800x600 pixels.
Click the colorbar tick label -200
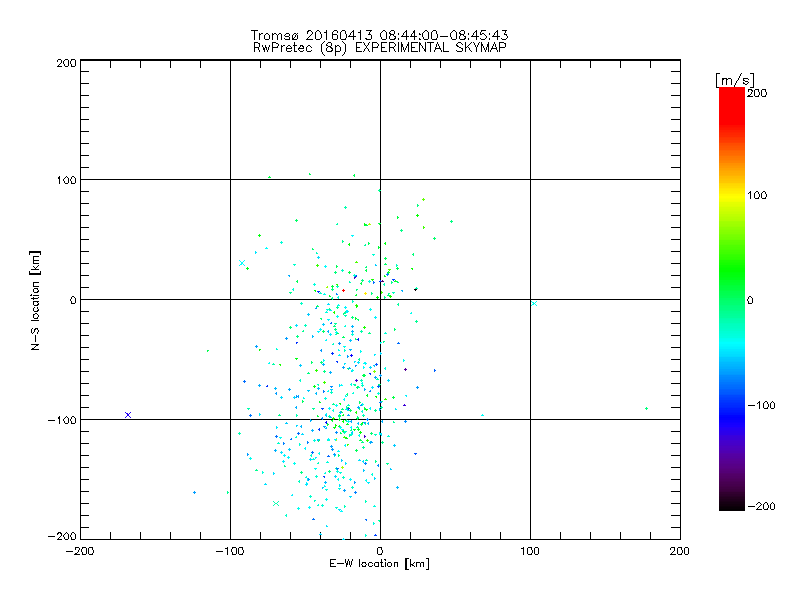pyautogui.click(x=761, y=506)
